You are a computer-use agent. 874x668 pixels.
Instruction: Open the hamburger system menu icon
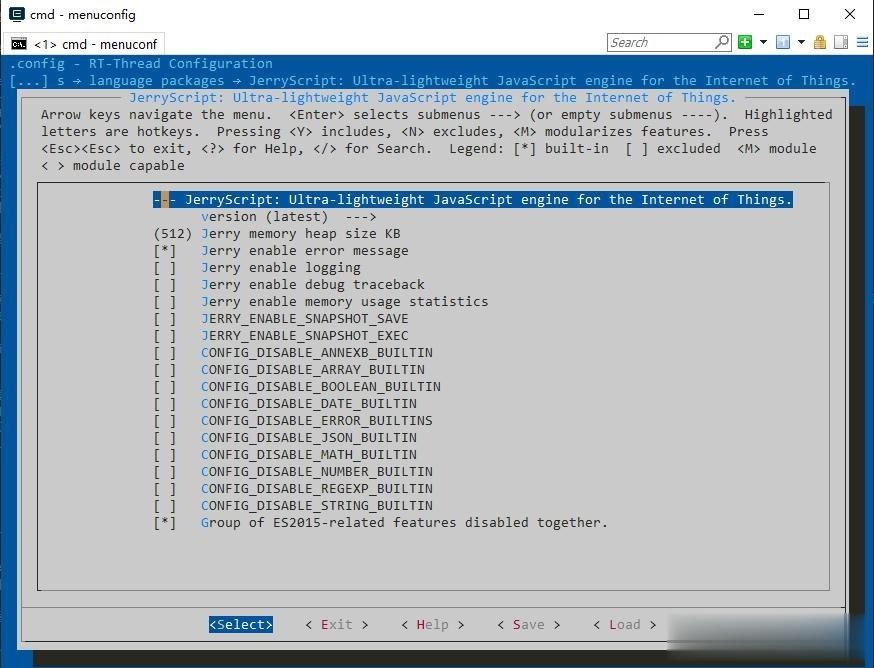tap(862, 42)
